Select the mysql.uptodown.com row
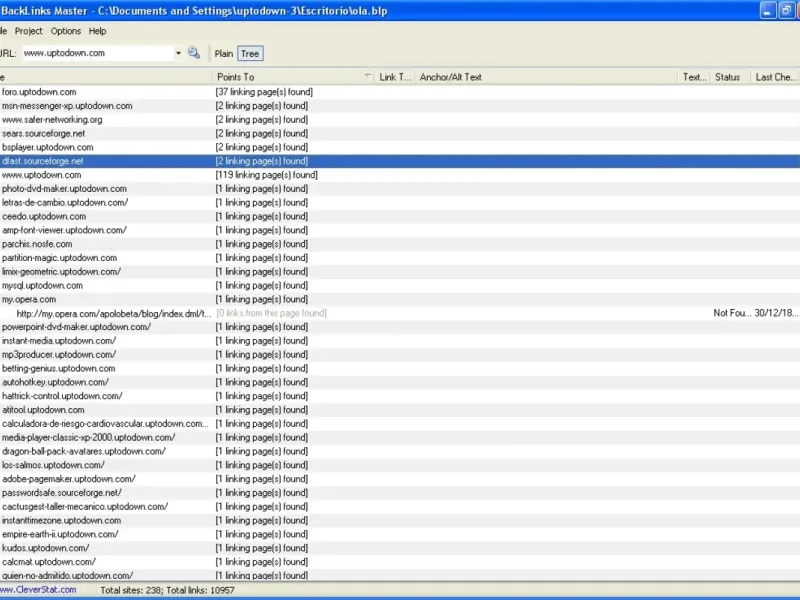Viewport: 800px width, 600px height. point(400,285)
